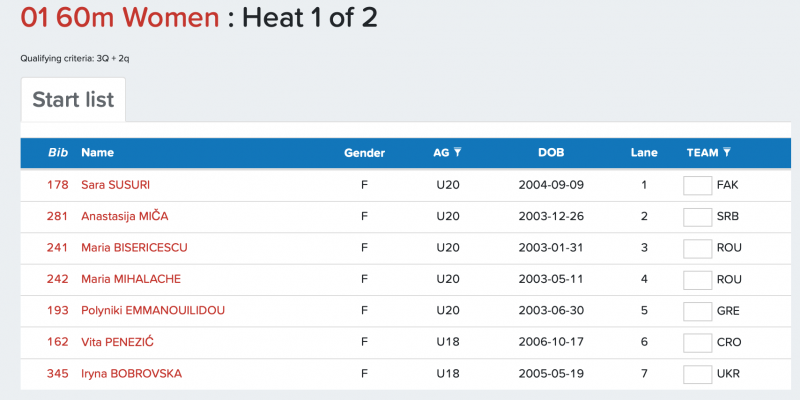The height and width of the screenshot is (400, 800).
Task: Click bib number 162
Action: (58, 342)
